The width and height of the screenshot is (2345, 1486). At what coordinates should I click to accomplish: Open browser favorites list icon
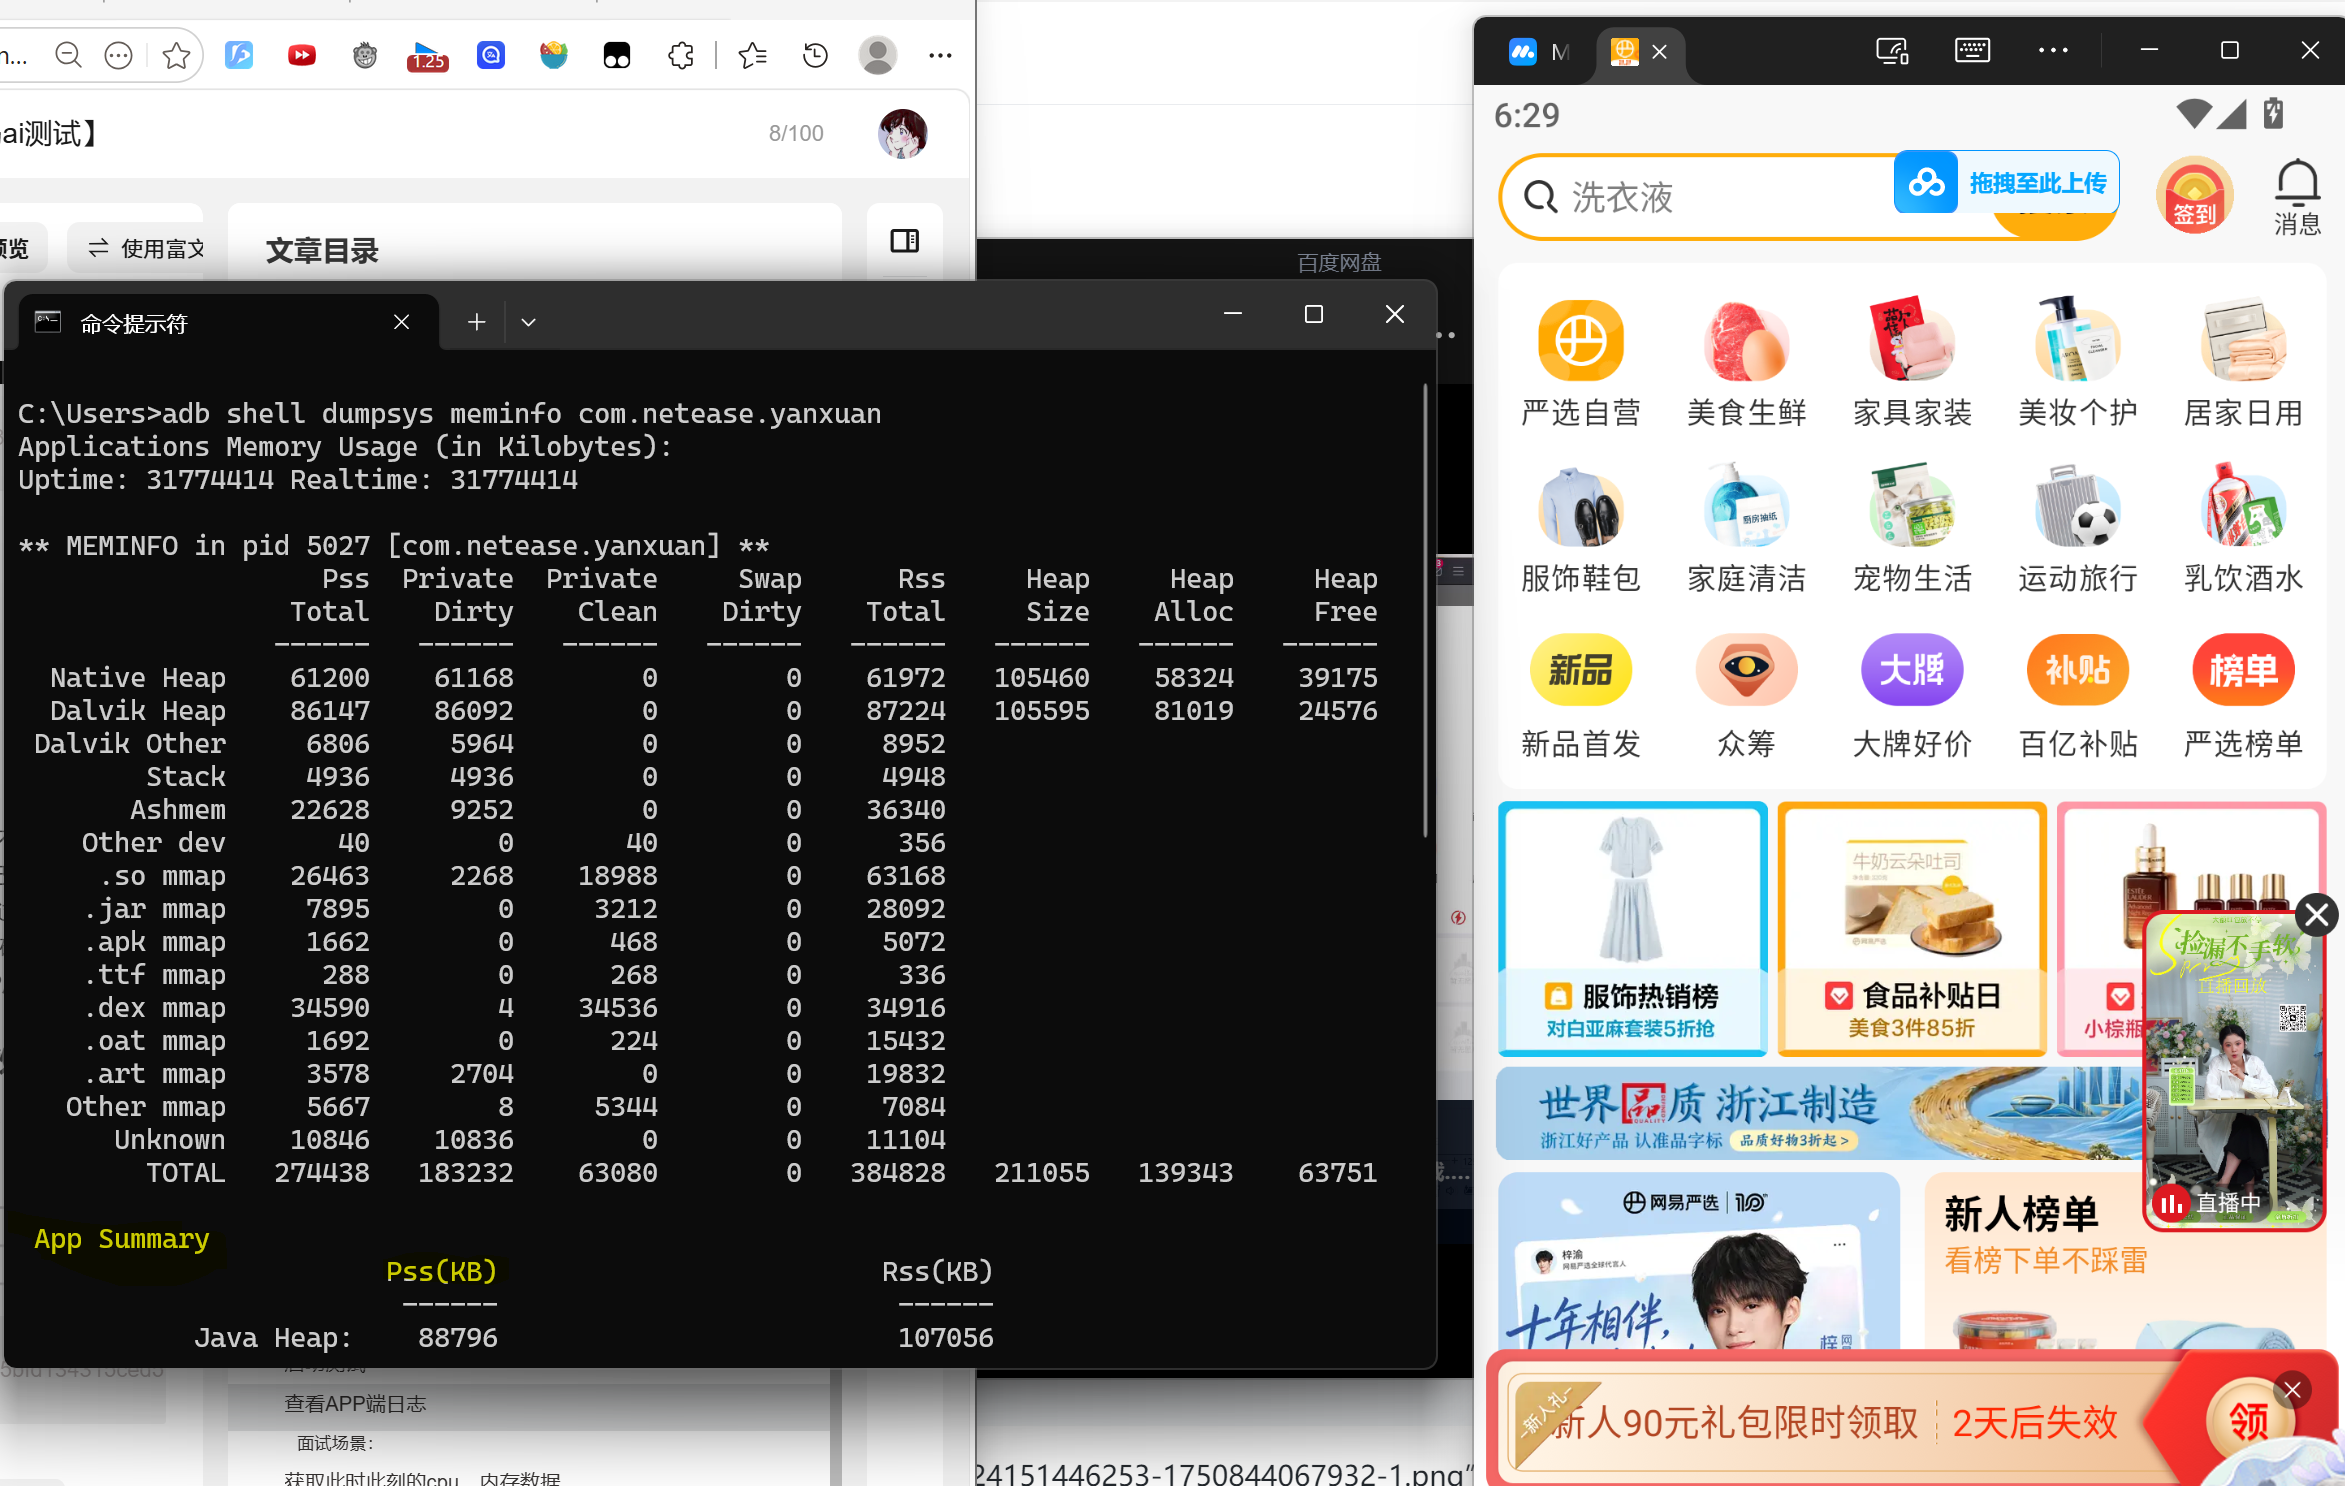pos(752,55)
